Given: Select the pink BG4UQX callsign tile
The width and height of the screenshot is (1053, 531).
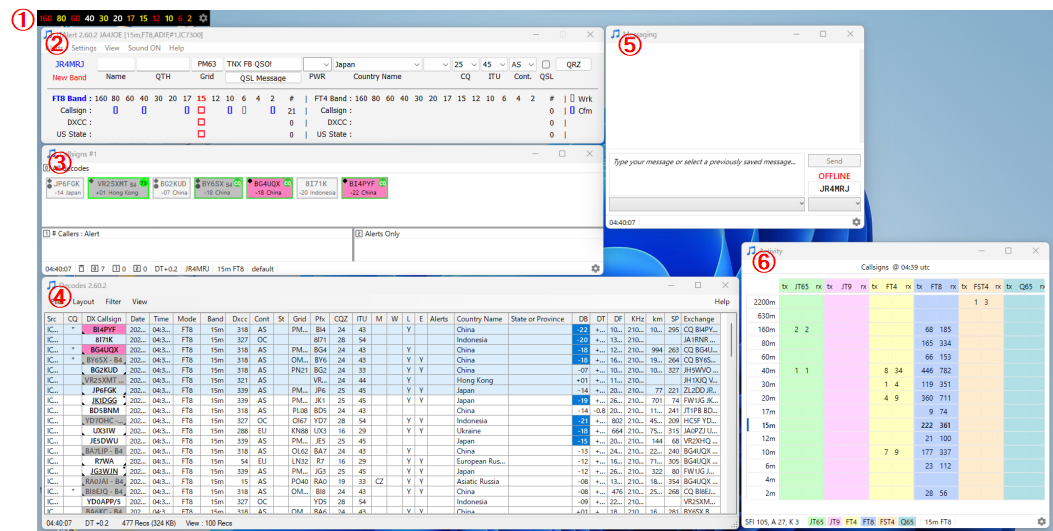Looking at the screenshot, I should click(269, 187).
